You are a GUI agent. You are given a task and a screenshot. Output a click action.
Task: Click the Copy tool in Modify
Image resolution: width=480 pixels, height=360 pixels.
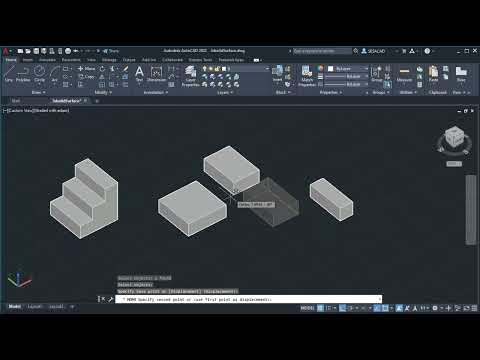[x=86, y=77]
